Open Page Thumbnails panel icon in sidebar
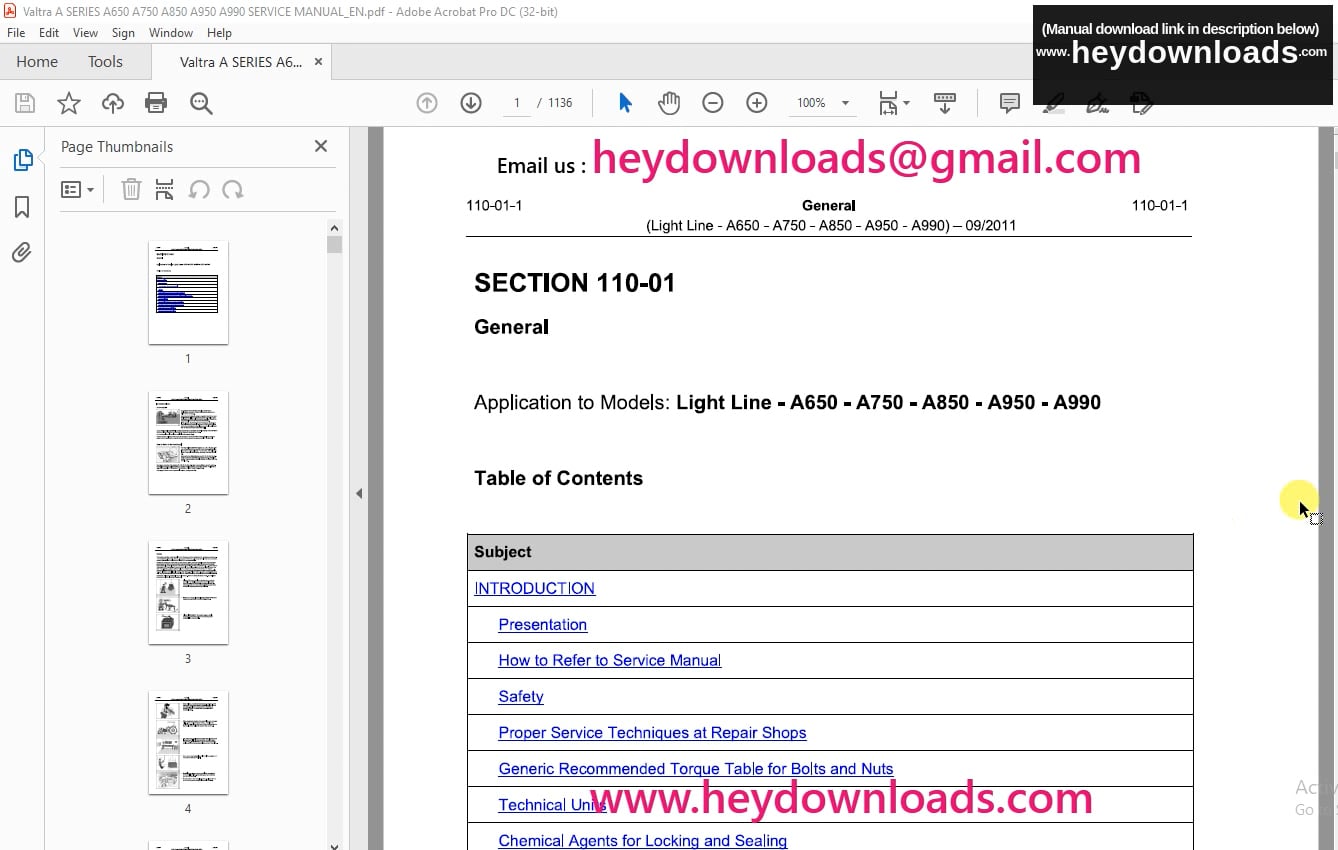Viewport: 1338px width, 850px height. [22, 160]
